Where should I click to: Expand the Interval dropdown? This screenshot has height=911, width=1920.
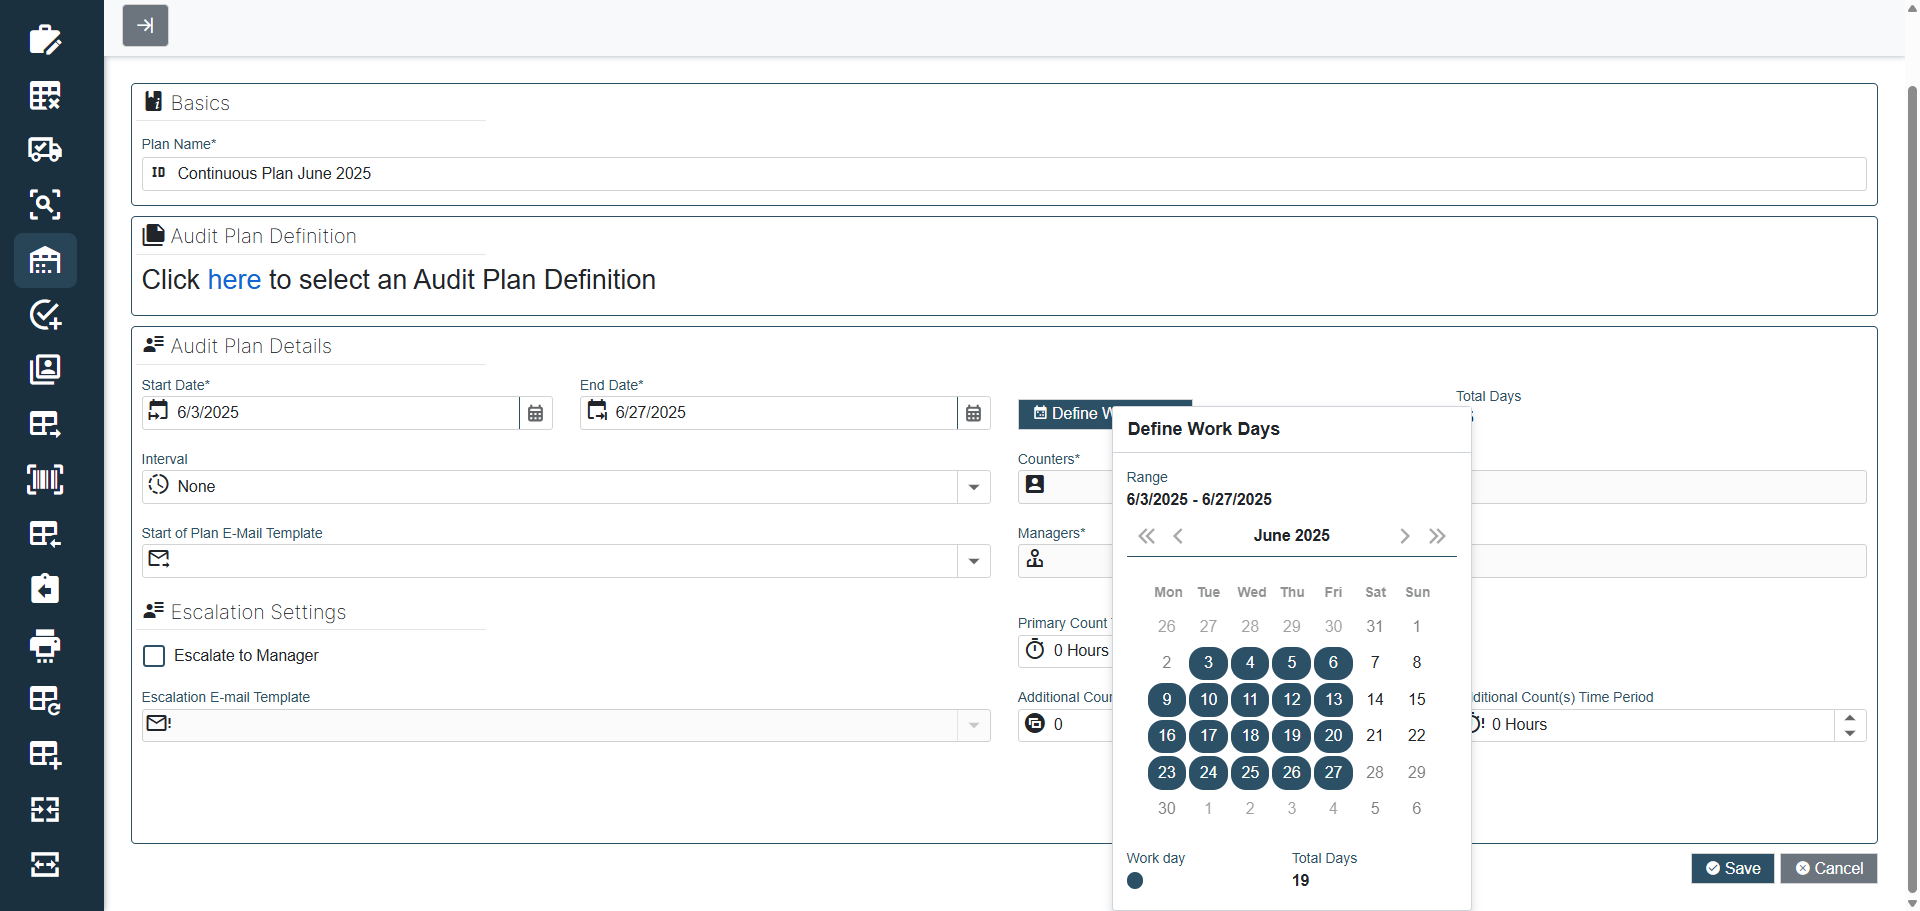tap(973, 487)
